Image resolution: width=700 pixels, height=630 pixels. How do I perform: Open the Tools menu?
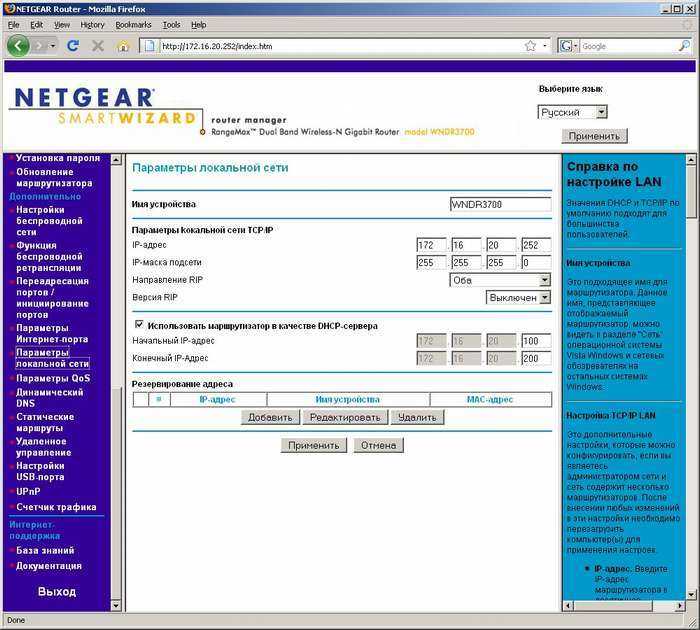click(171, 25)
